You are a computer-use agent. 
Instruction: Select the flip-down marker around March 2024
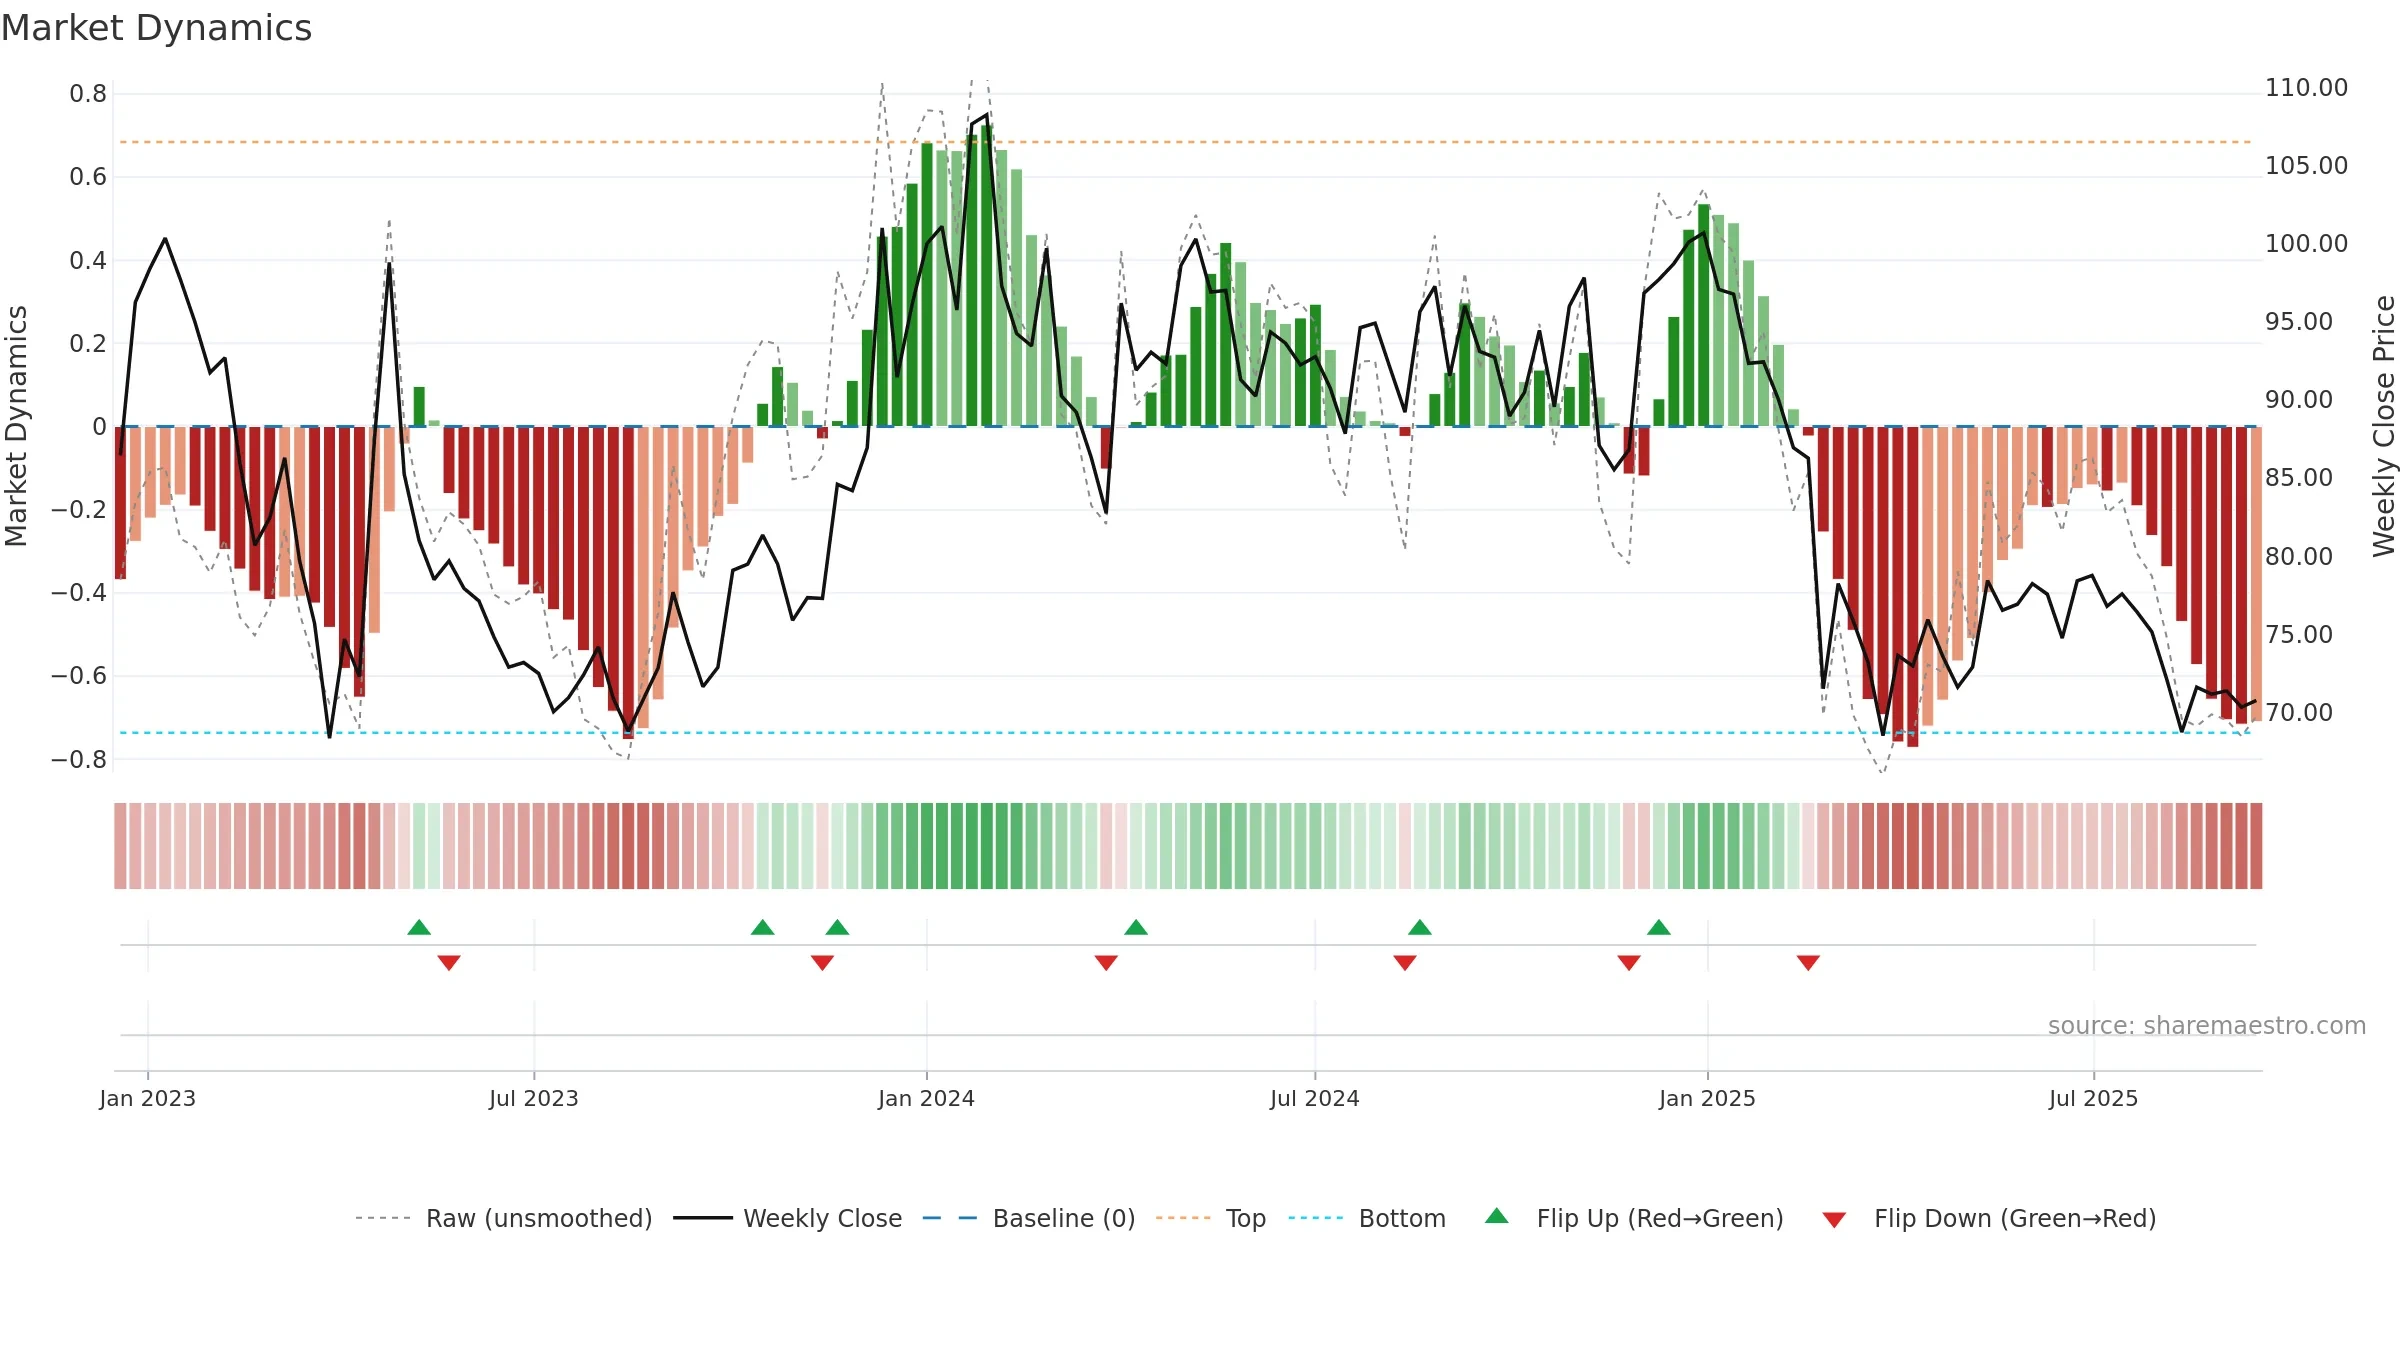[x=1106, y=962]
